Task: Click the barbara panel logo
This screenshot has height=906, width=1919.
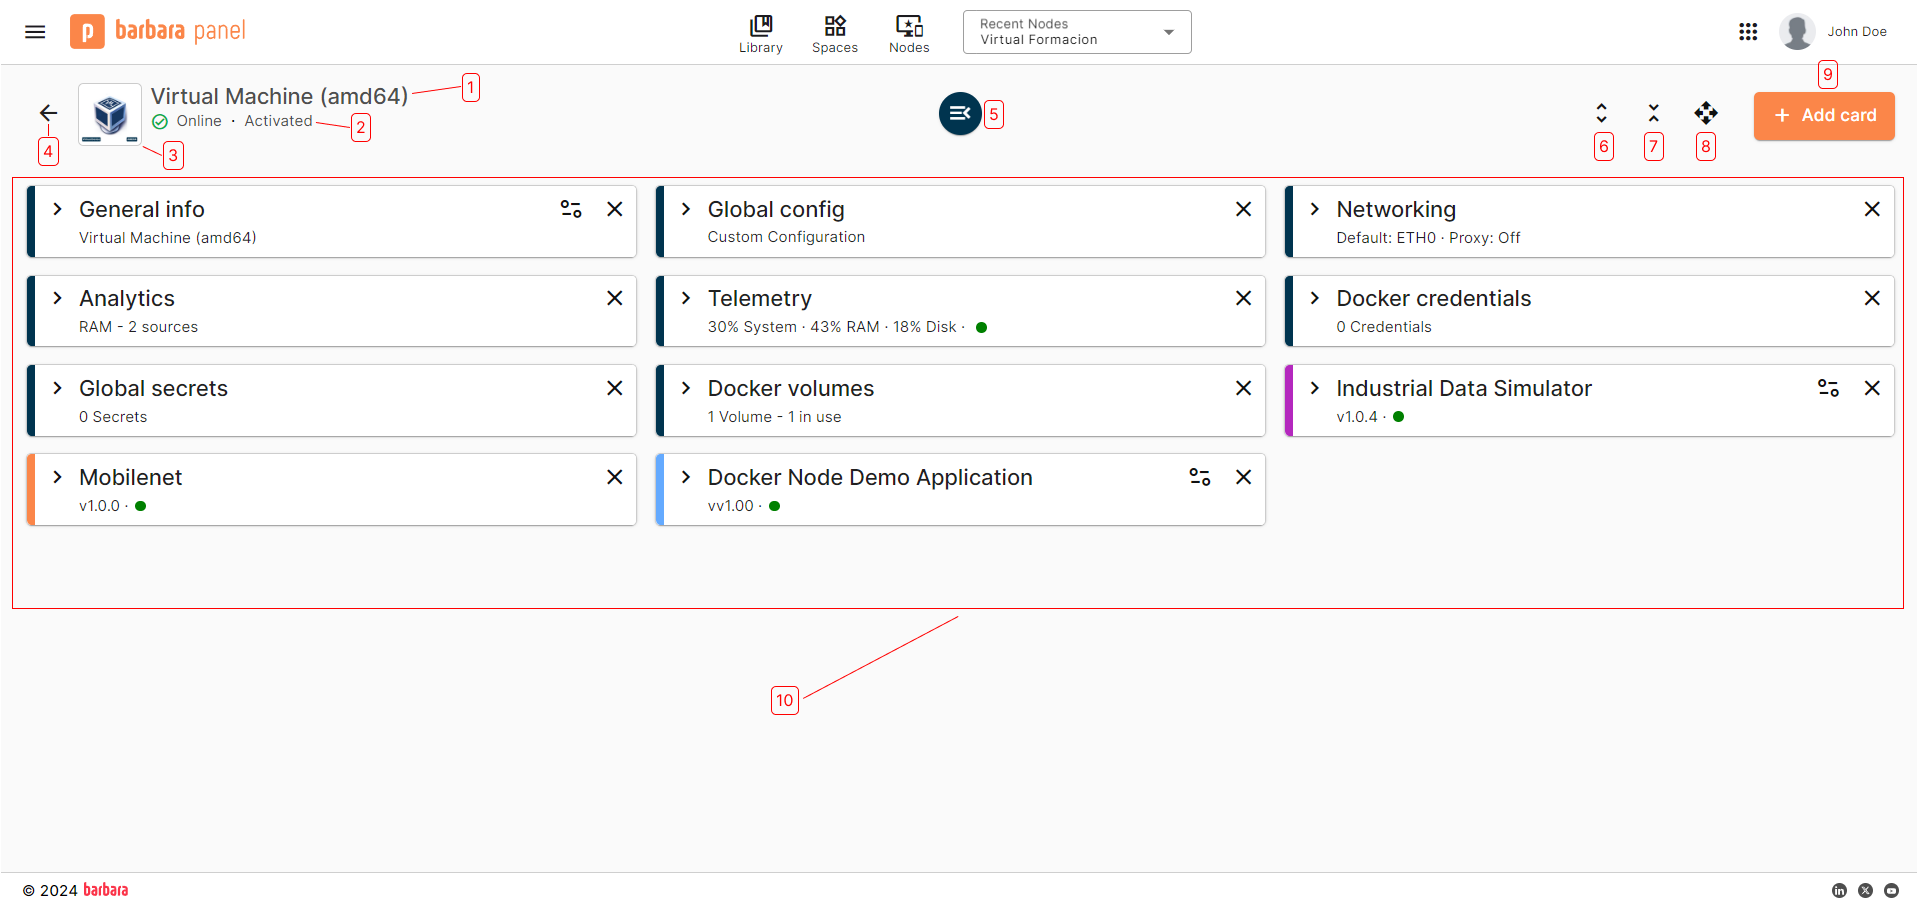Action: [157, 31]
